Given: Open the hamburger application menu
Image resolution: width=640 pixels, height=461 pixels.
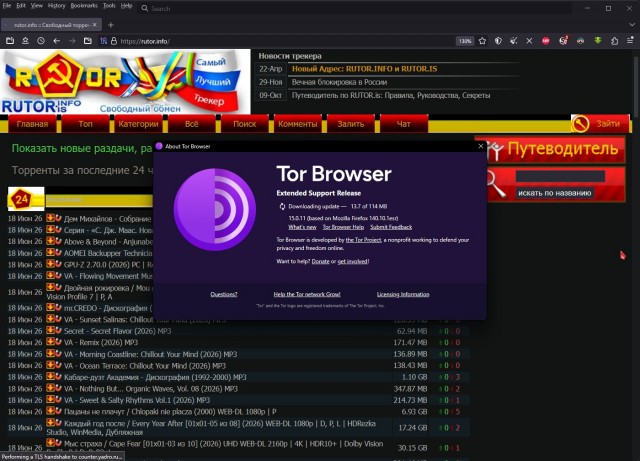Looking at the screenshot, I should click(630, 40).
